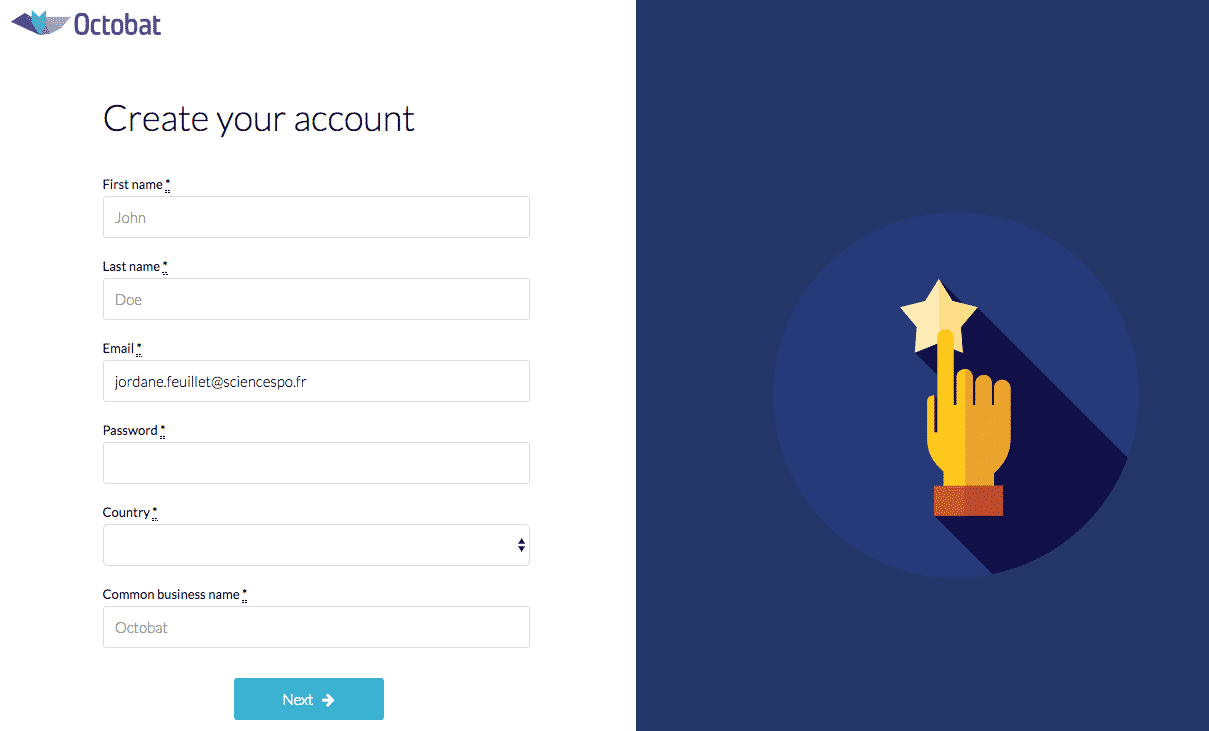
Task: Click the First name label
Action: [132, 185]
